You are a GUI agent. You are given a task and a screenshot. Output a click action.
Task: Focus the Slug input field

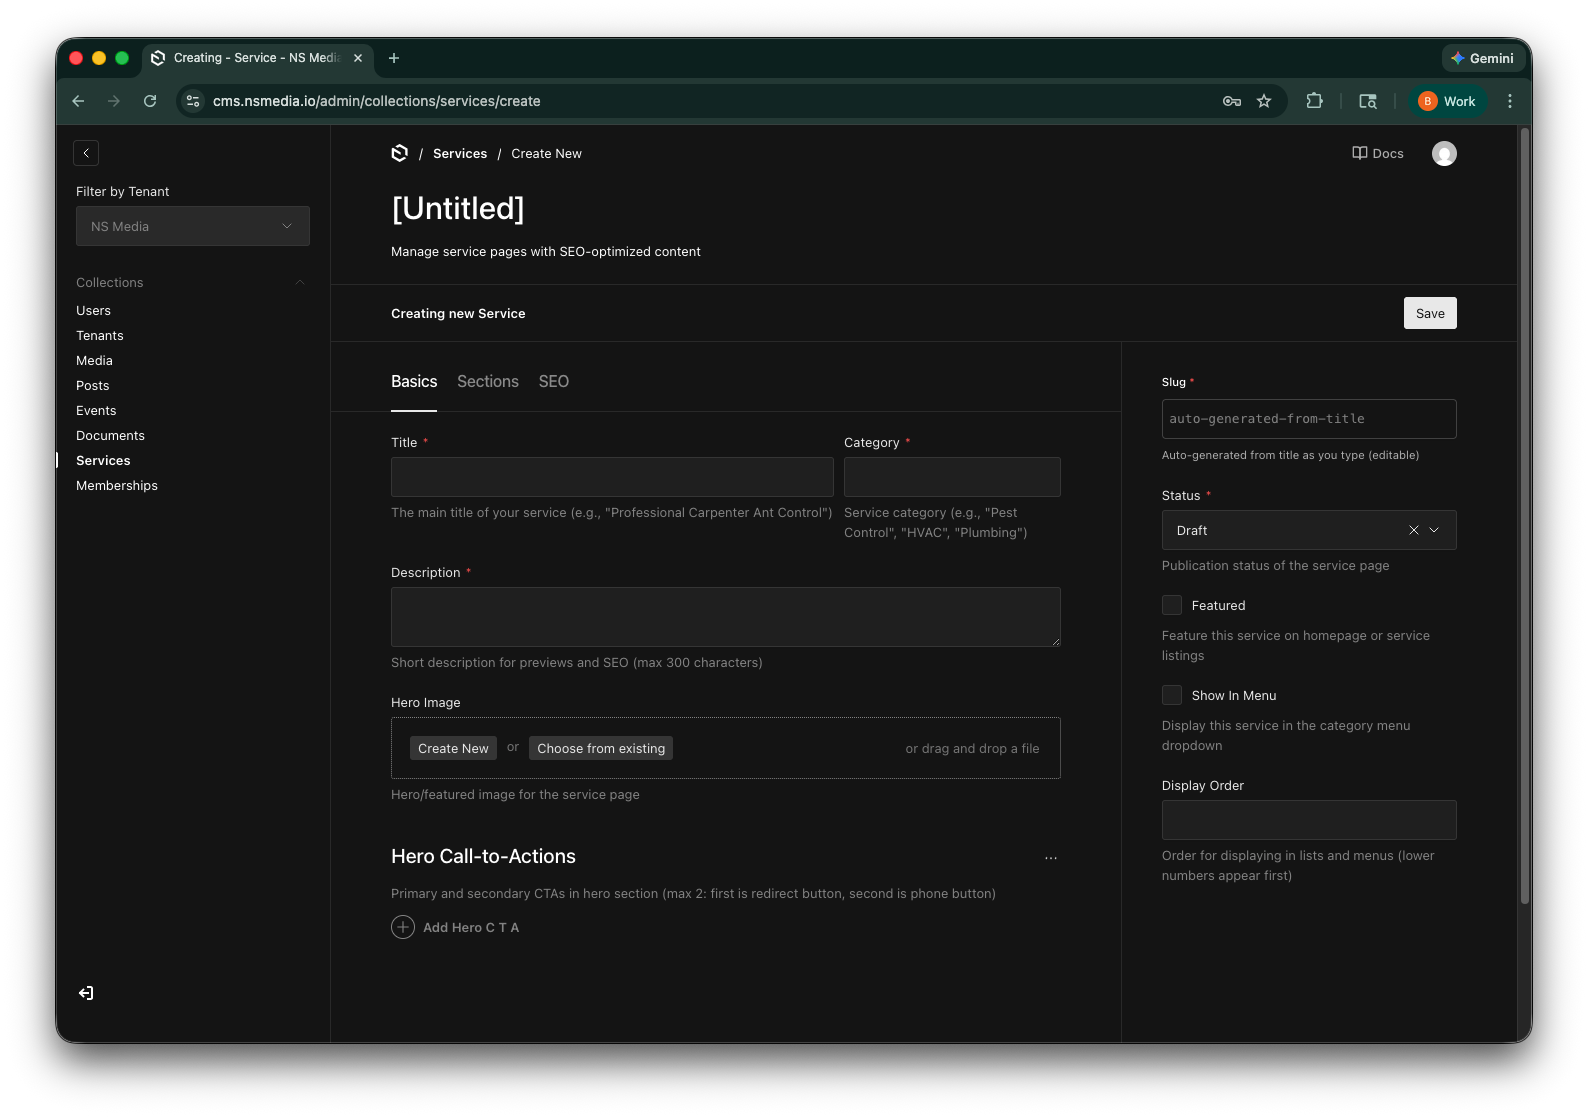tap(1309, 419)
